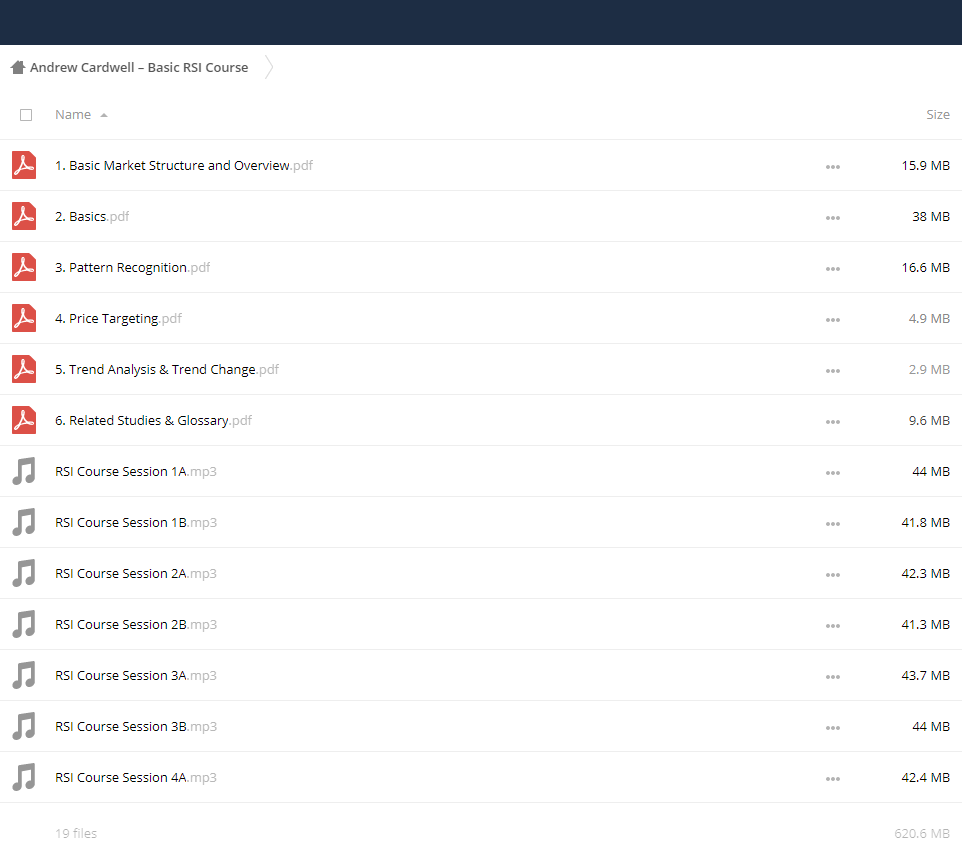
Task: Open more options for 4. Price Targeting
Action: pos(833,320)
